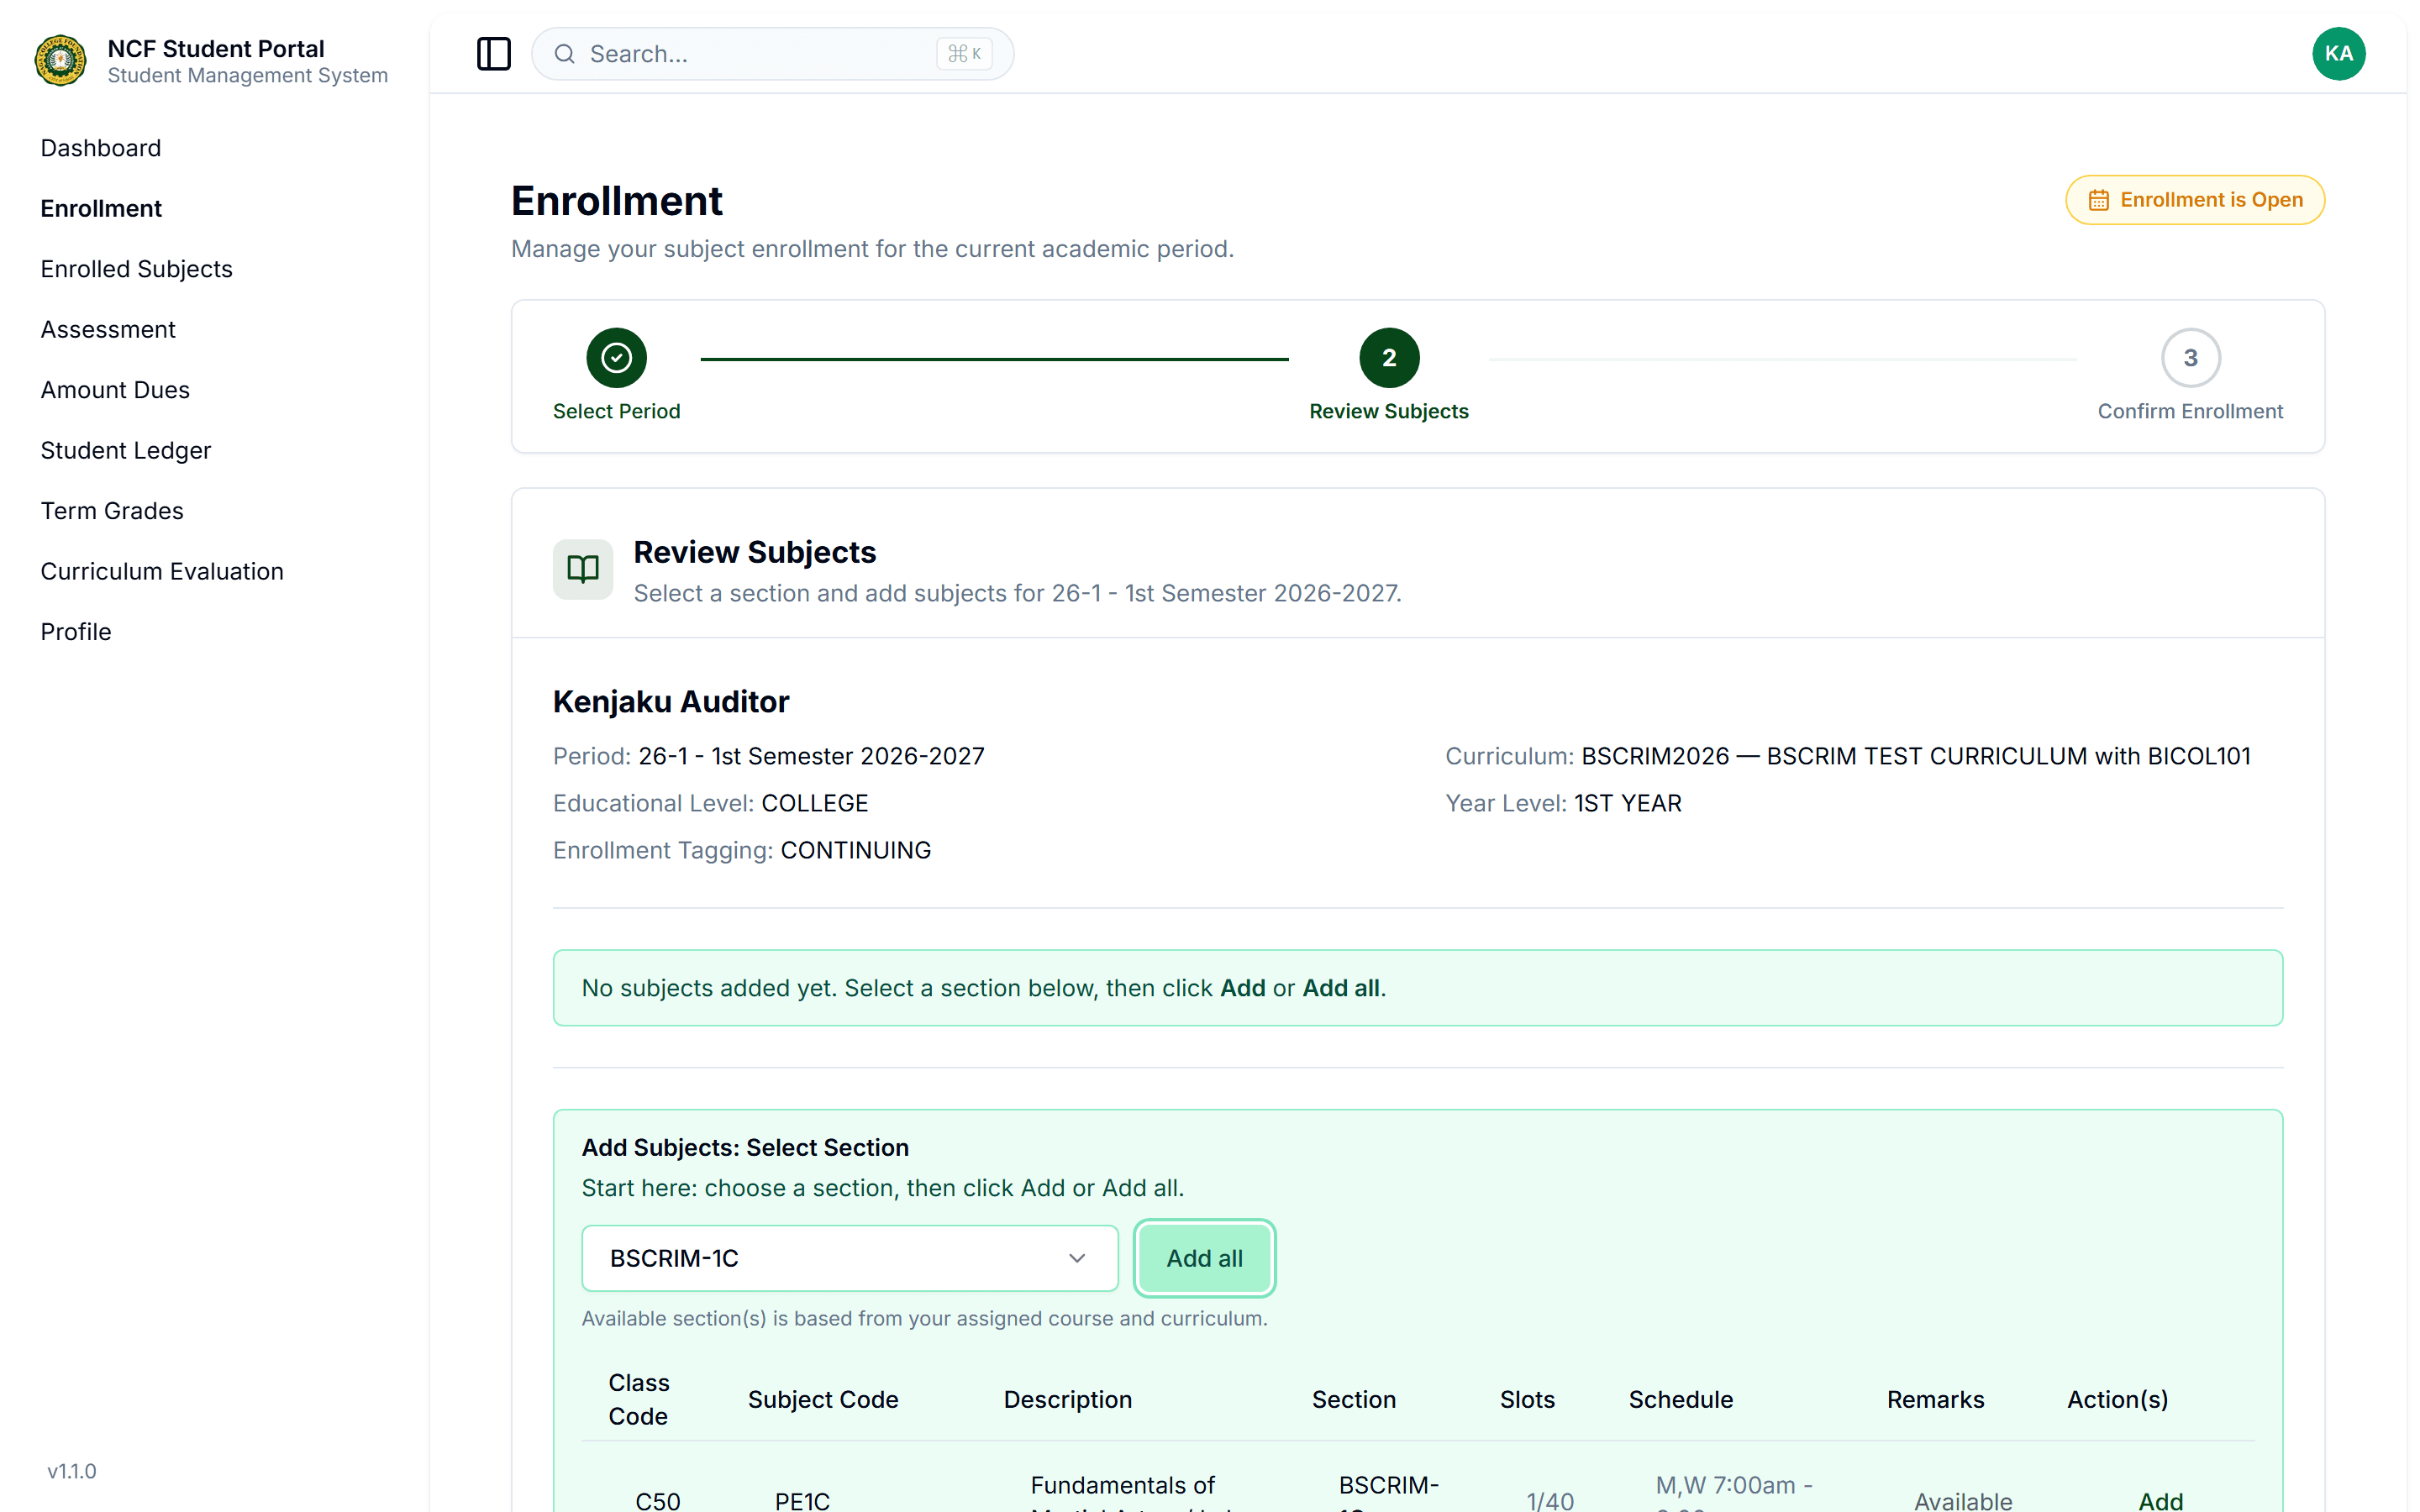The image size is (2420, 1512).
Task: Click the NCF college seal logo
Action: 60,60
